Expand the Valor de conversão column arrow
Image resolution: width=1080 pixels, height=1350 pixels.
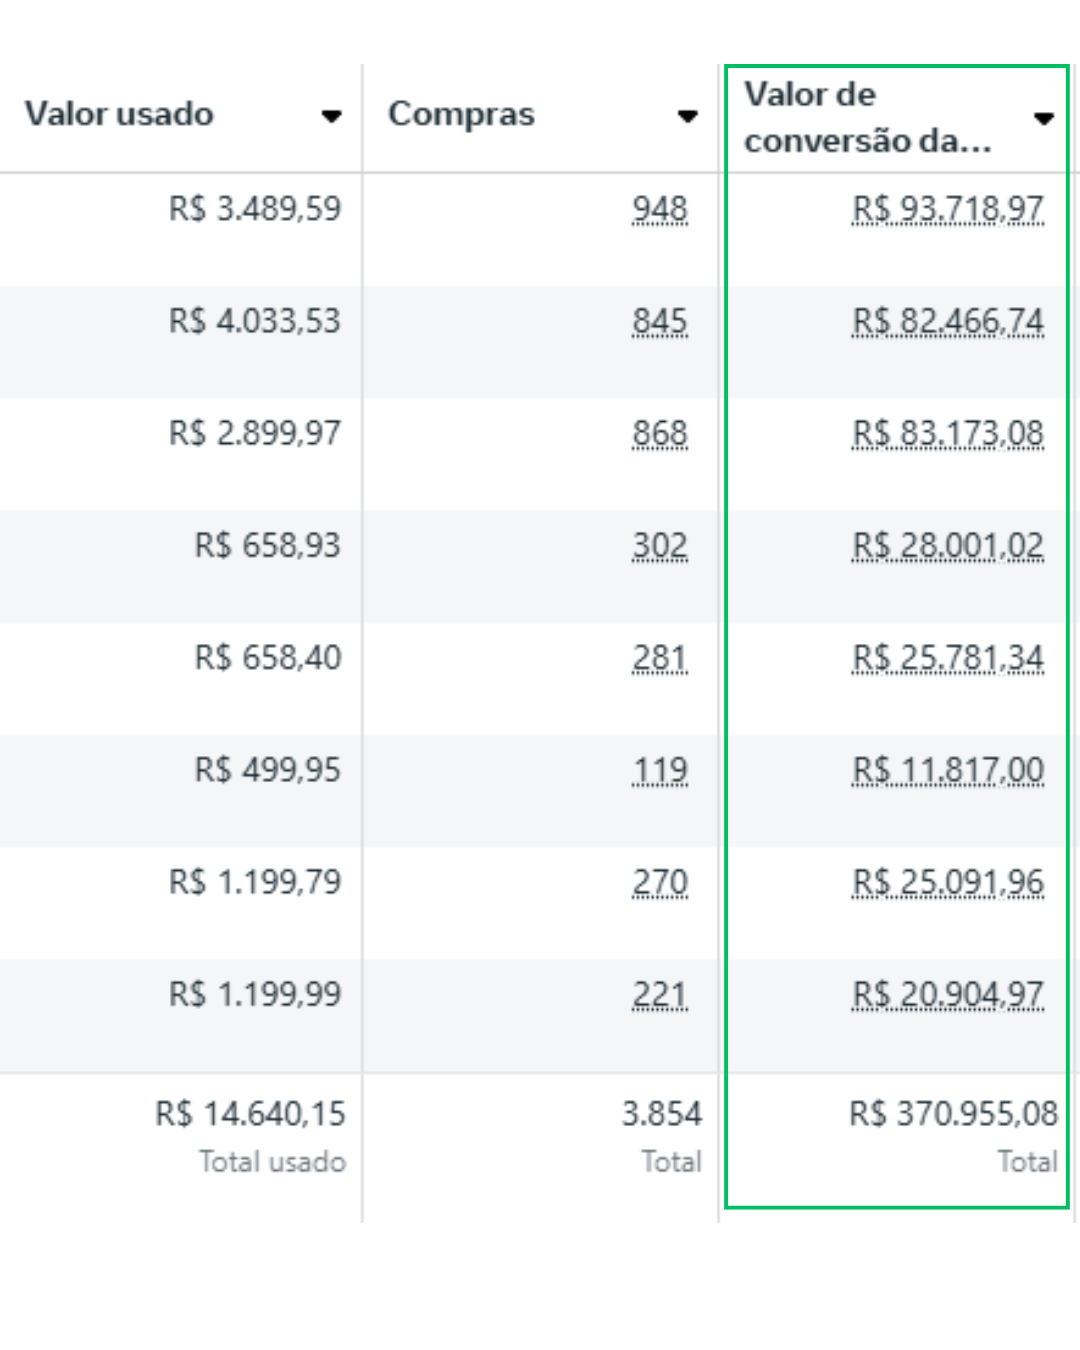(x=1044, y=119)
